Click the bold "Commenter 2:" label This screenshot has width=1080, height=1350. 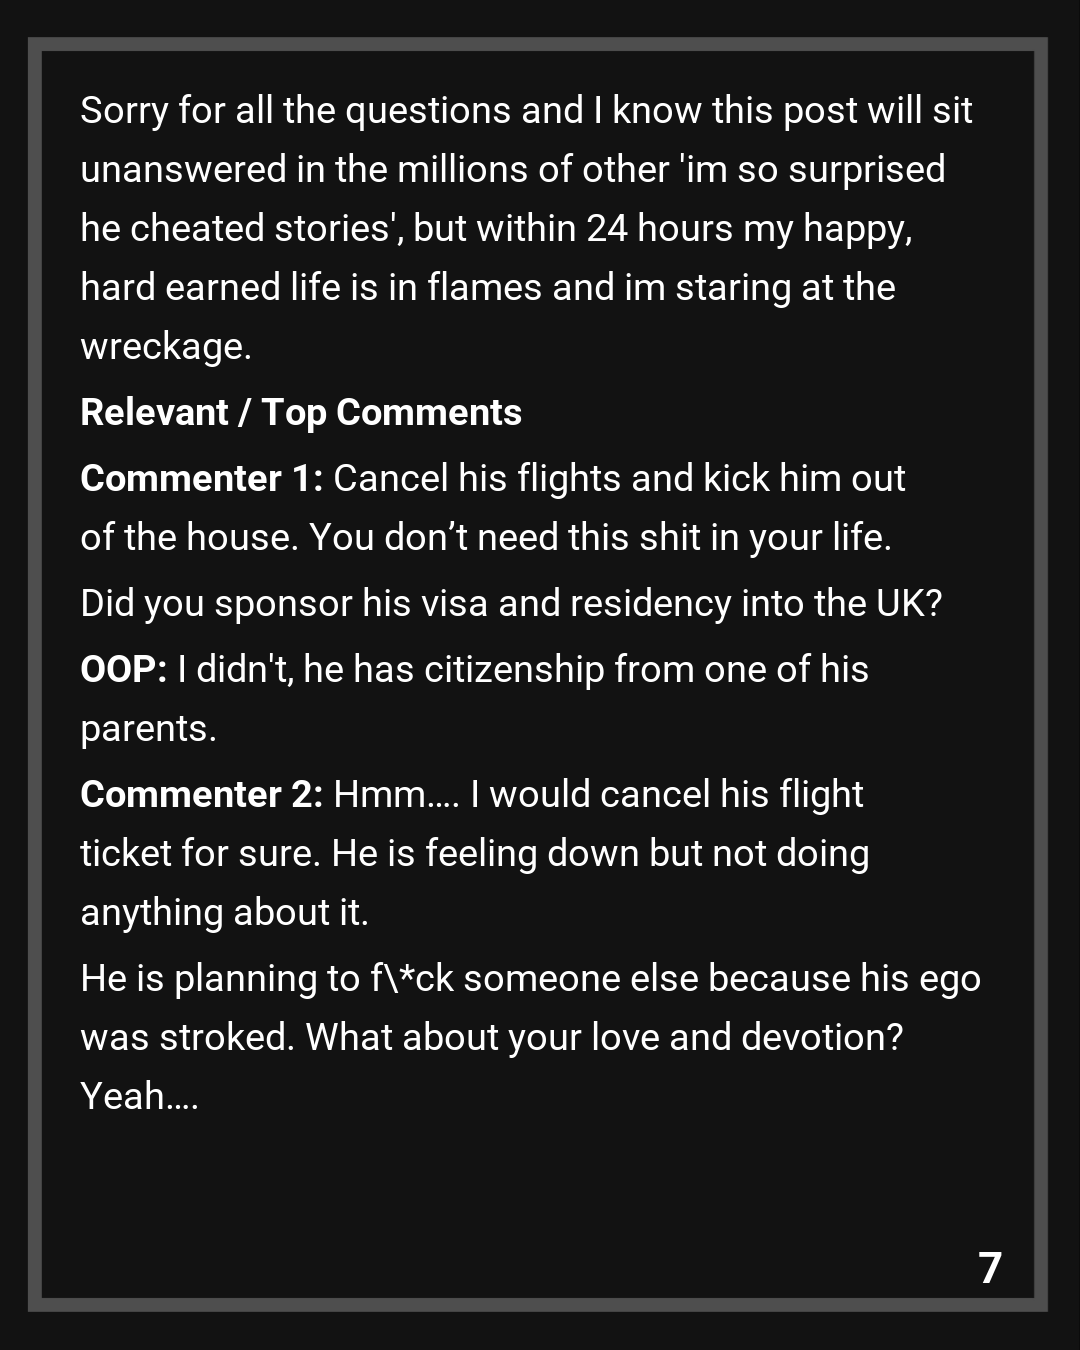click(201, 795)
